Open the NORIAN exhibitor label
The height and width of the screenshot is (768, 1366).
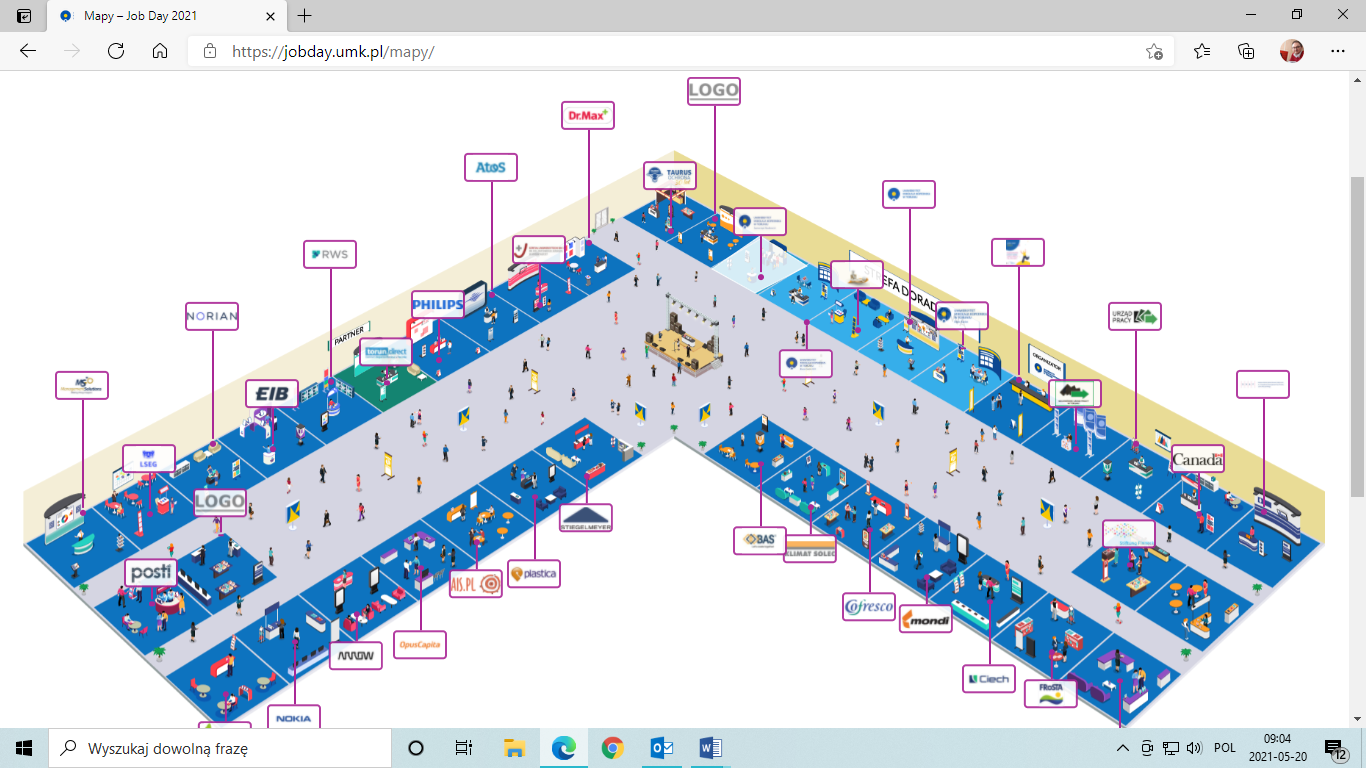pyautogui.click(x=212, y=317)
